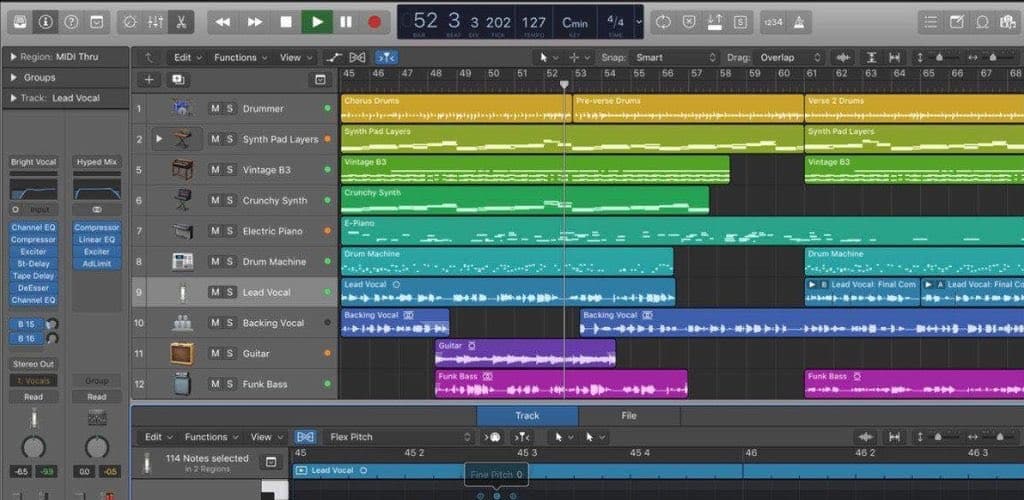1024x500 pixels.
Task: Switch to the File tab in editor
Action: point(628,415)
